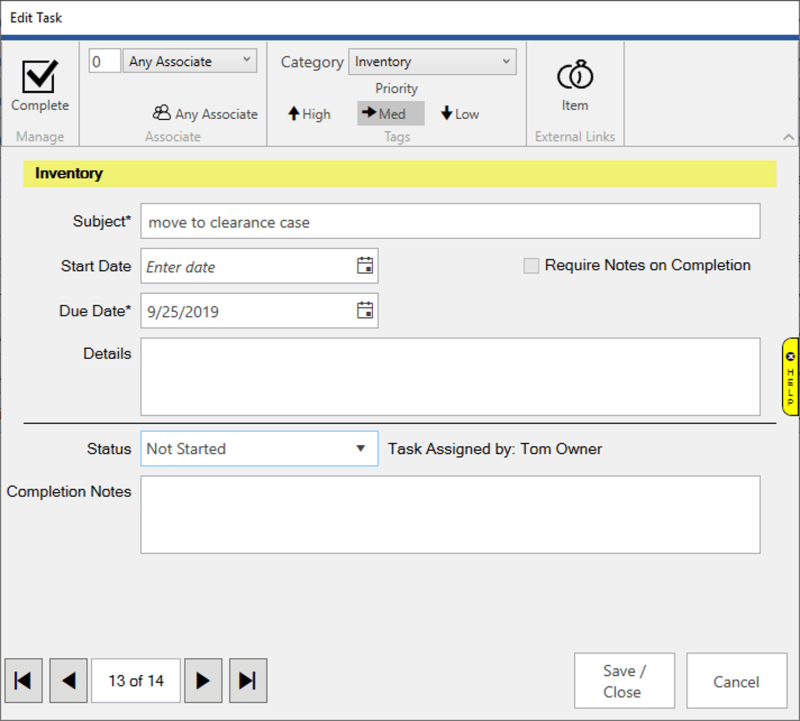Screen dimensions: 800x721
Task: Click the Save / Close button
Action: pos(623,680)
